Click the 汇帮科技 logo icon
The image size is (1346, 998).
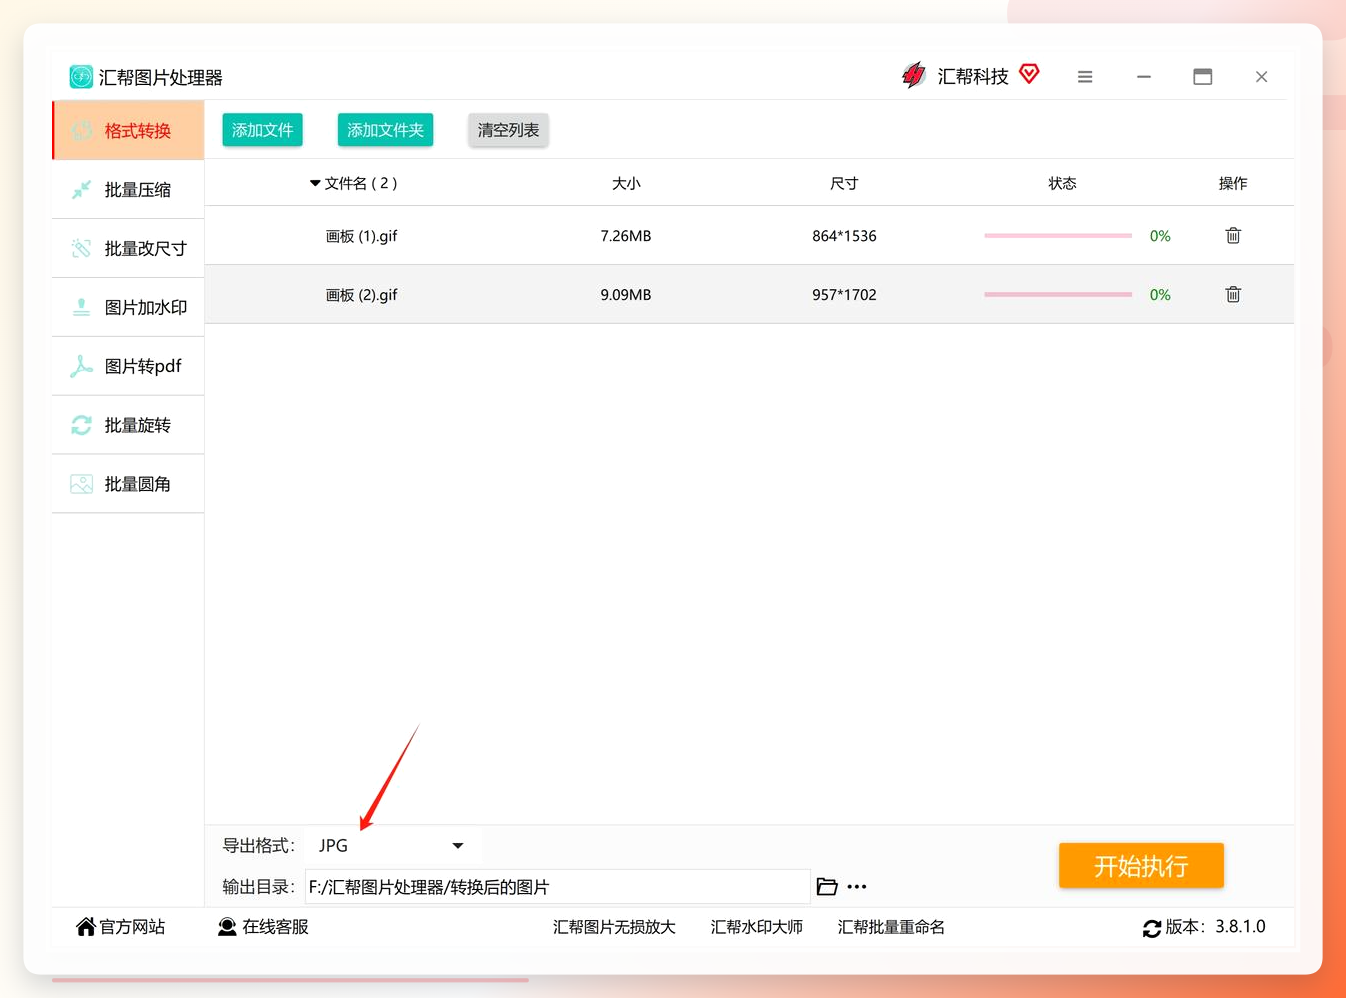point(914,75)
